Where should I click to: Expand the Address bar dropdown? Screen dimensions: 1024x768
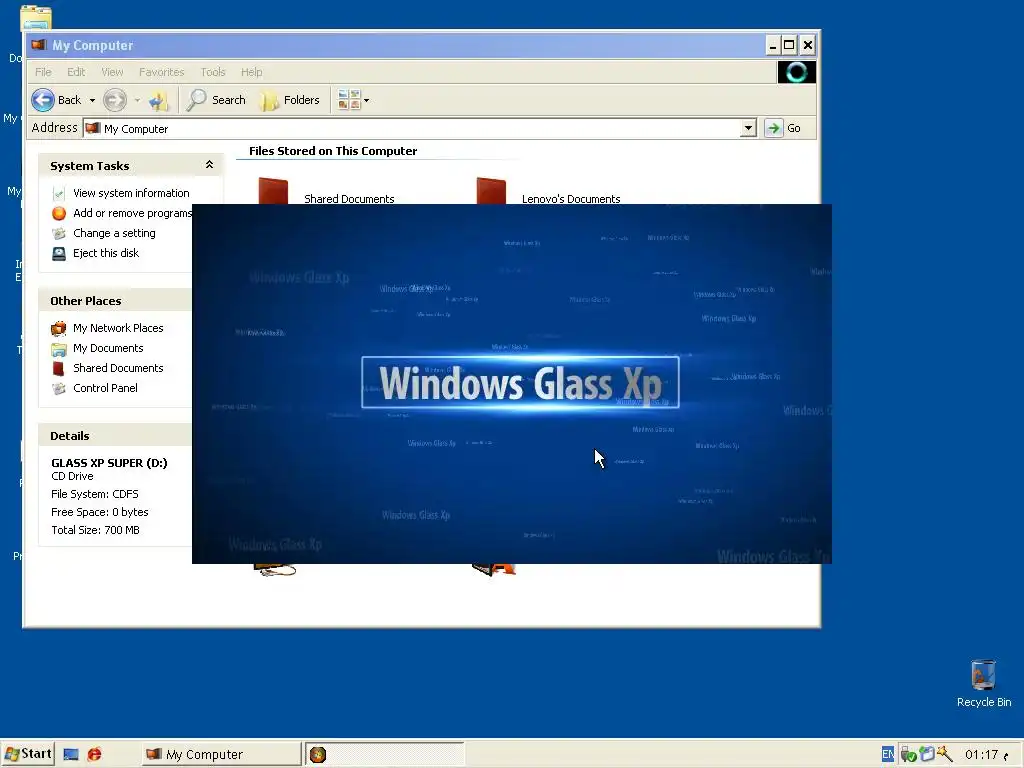pos(749,128)
